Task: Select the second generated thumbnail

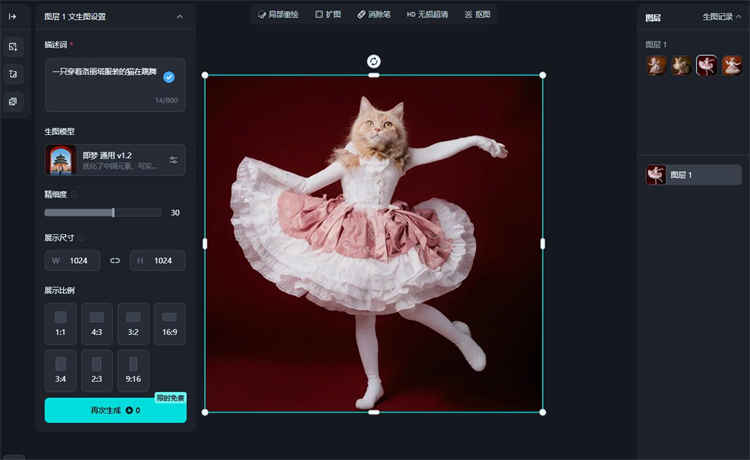Action: [x=682, y=66]
